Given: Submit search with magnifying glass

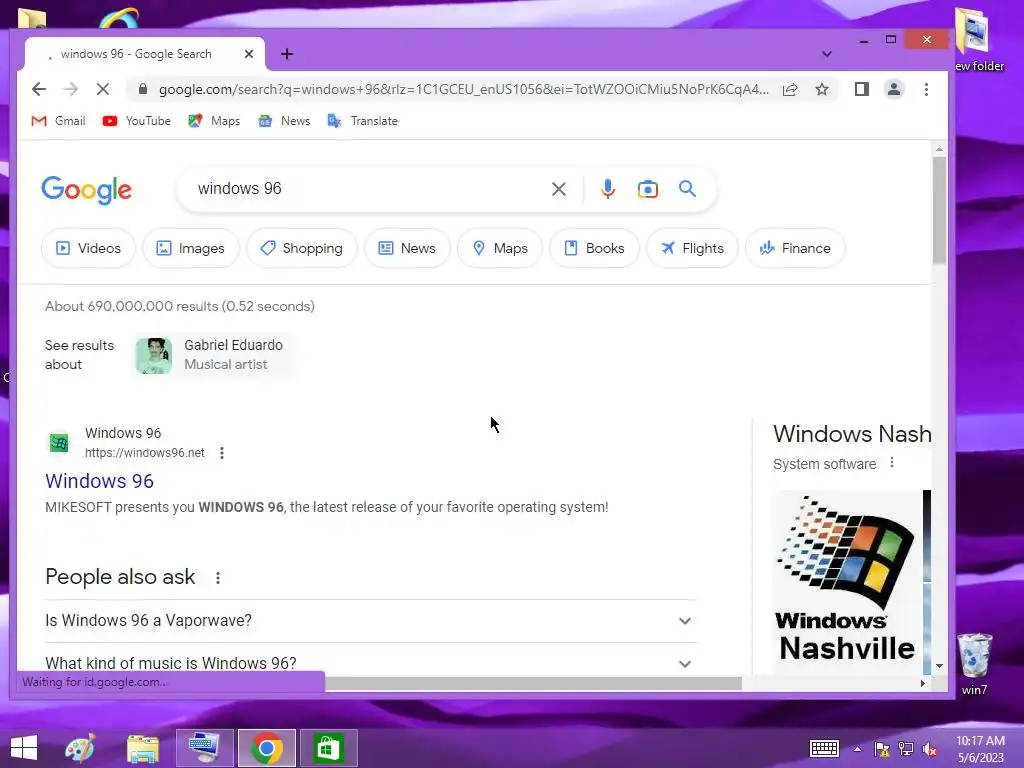Looking at the screenshot, I should coord(687,189).
